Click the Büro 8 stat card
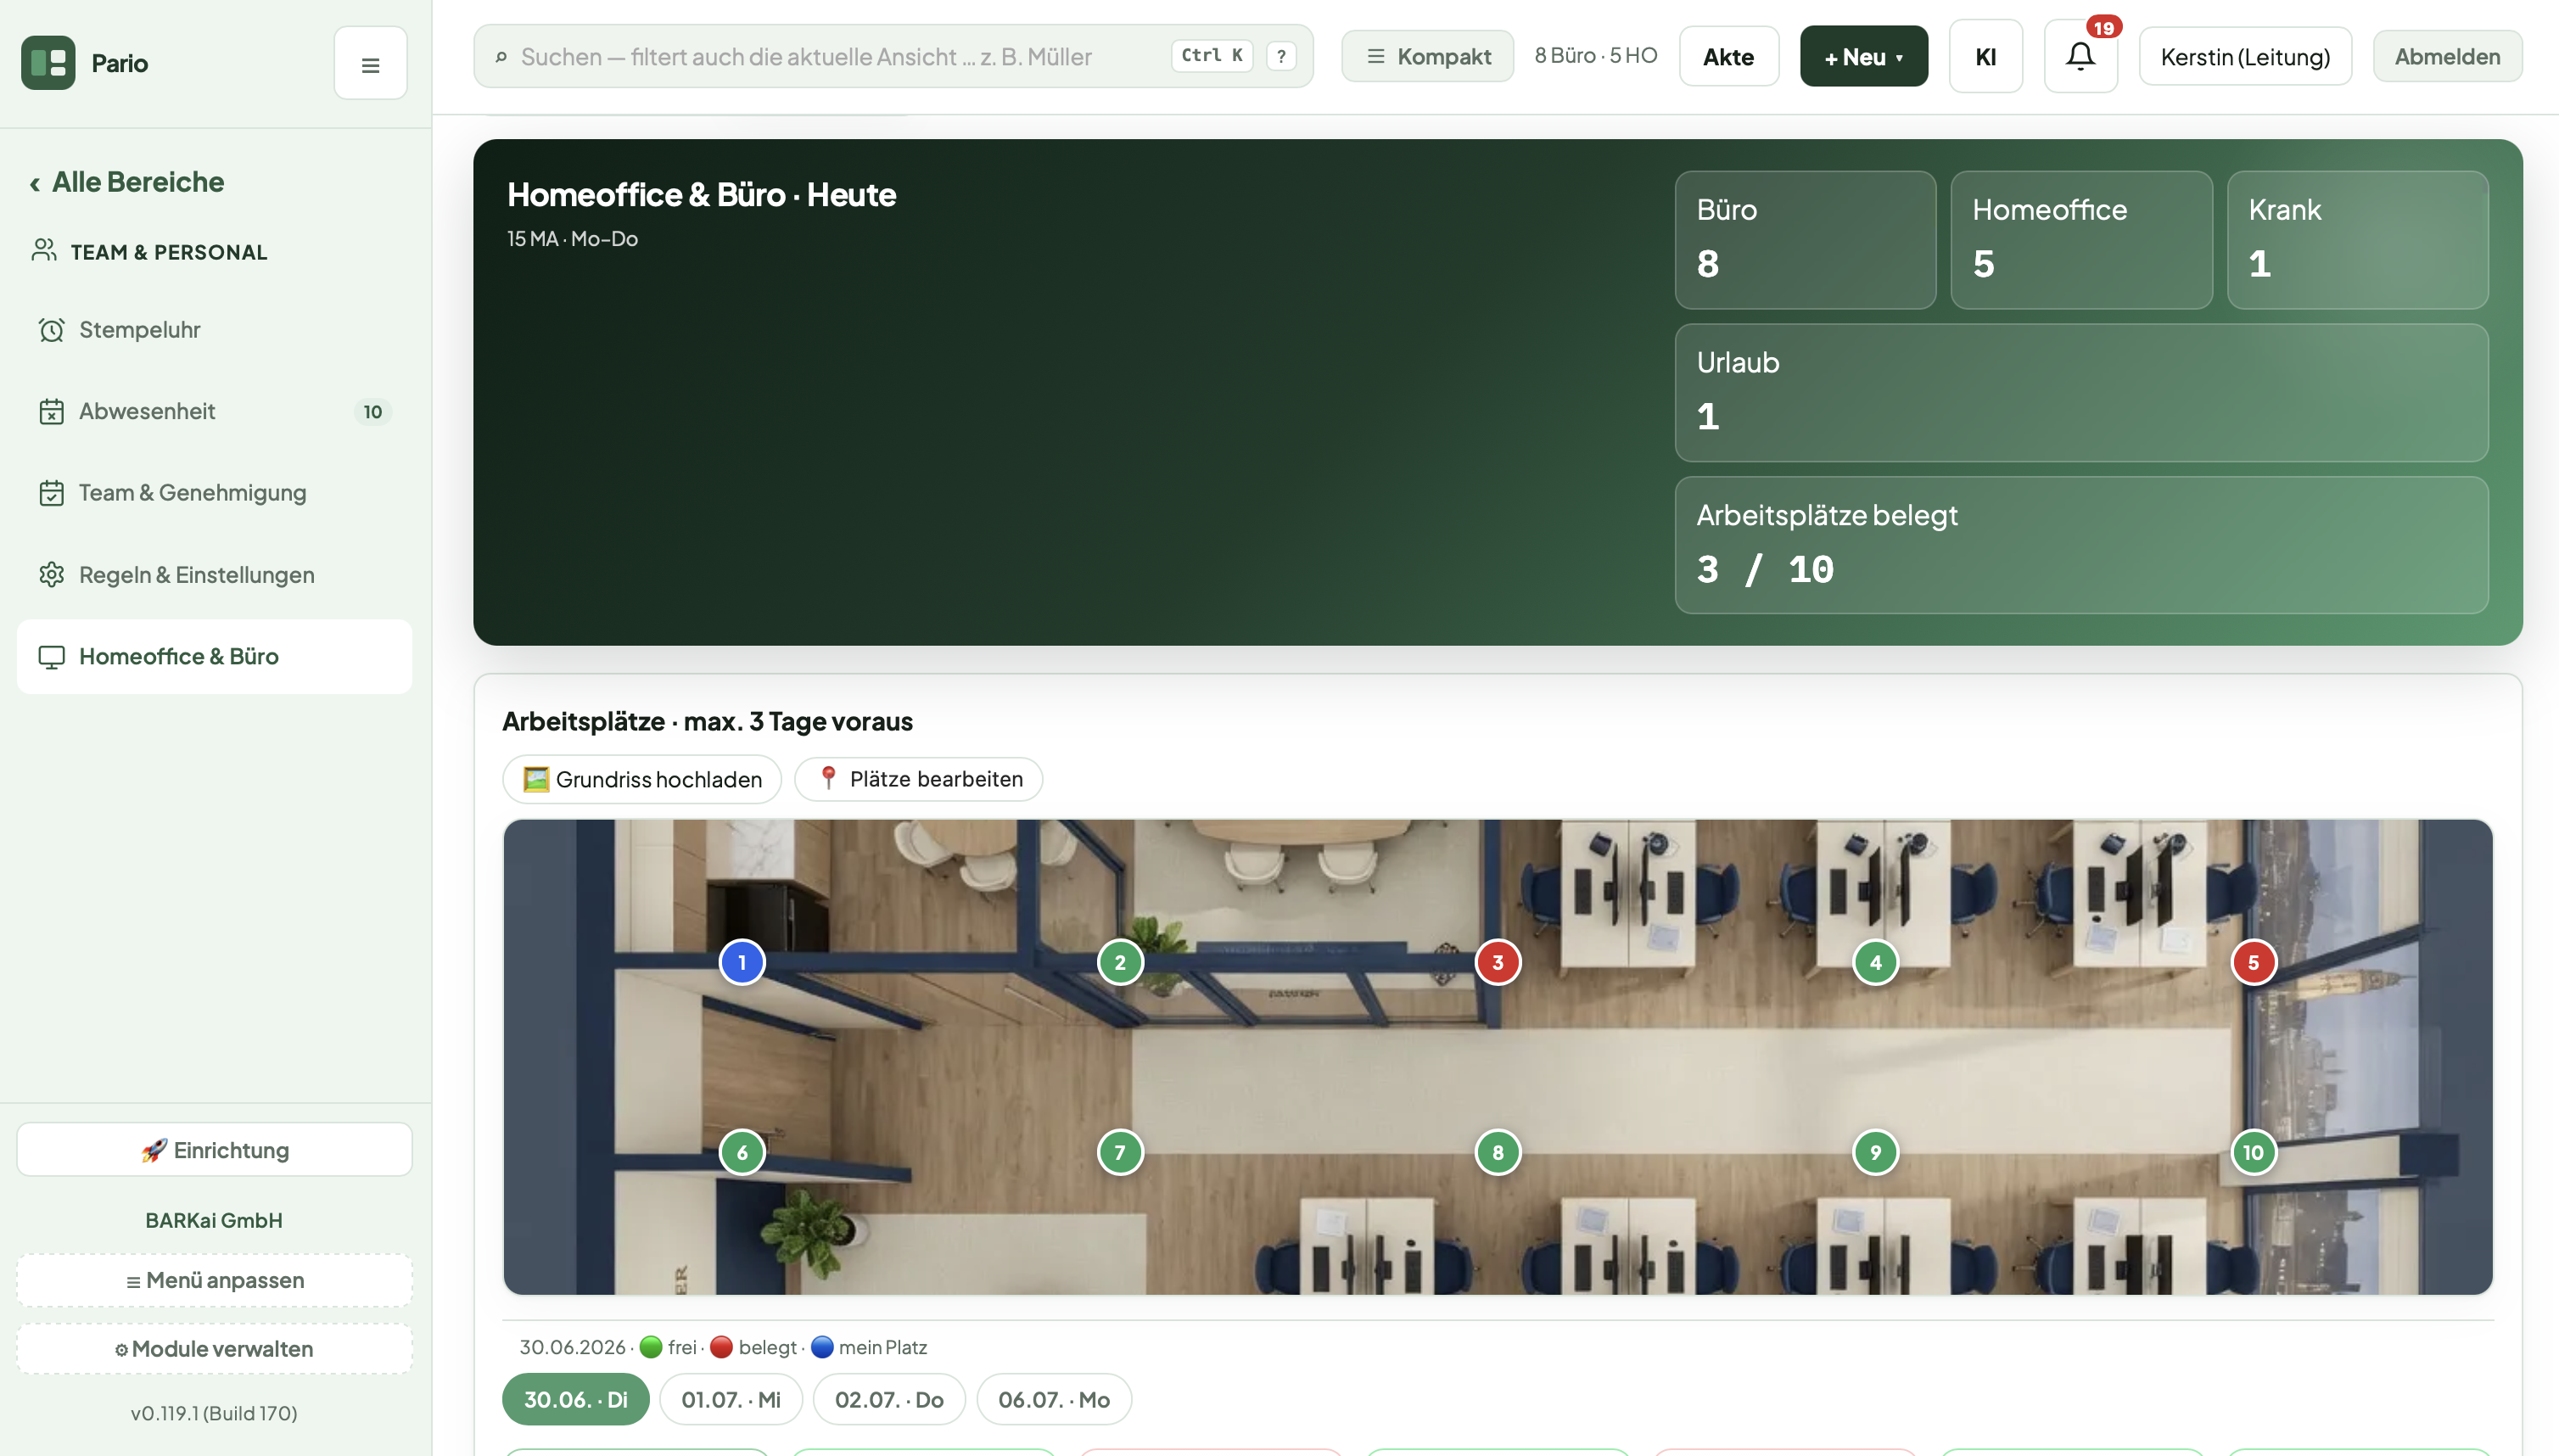Screen dimensions: 2559x1456 click(x=1805, y=240)
